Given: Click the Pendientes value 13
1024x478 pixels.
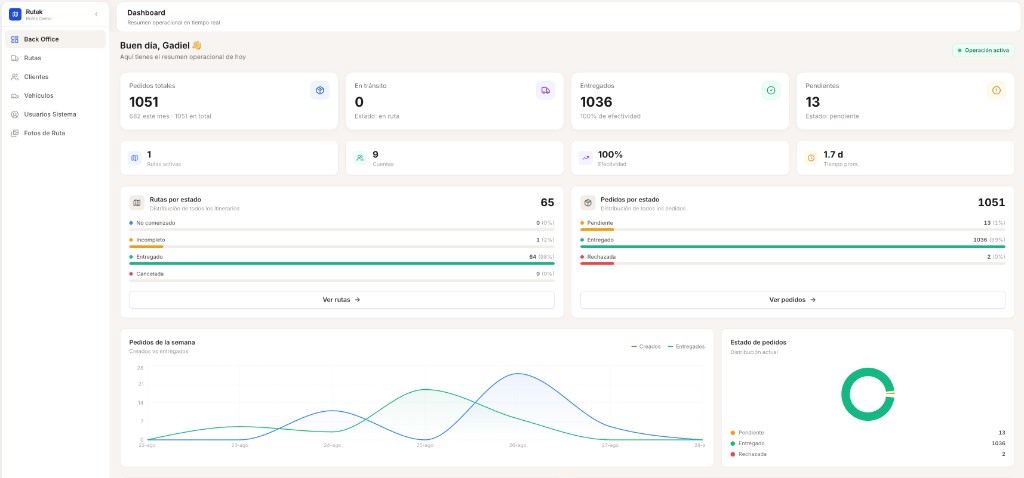Looking at the screenshot, I should [812, 102].
